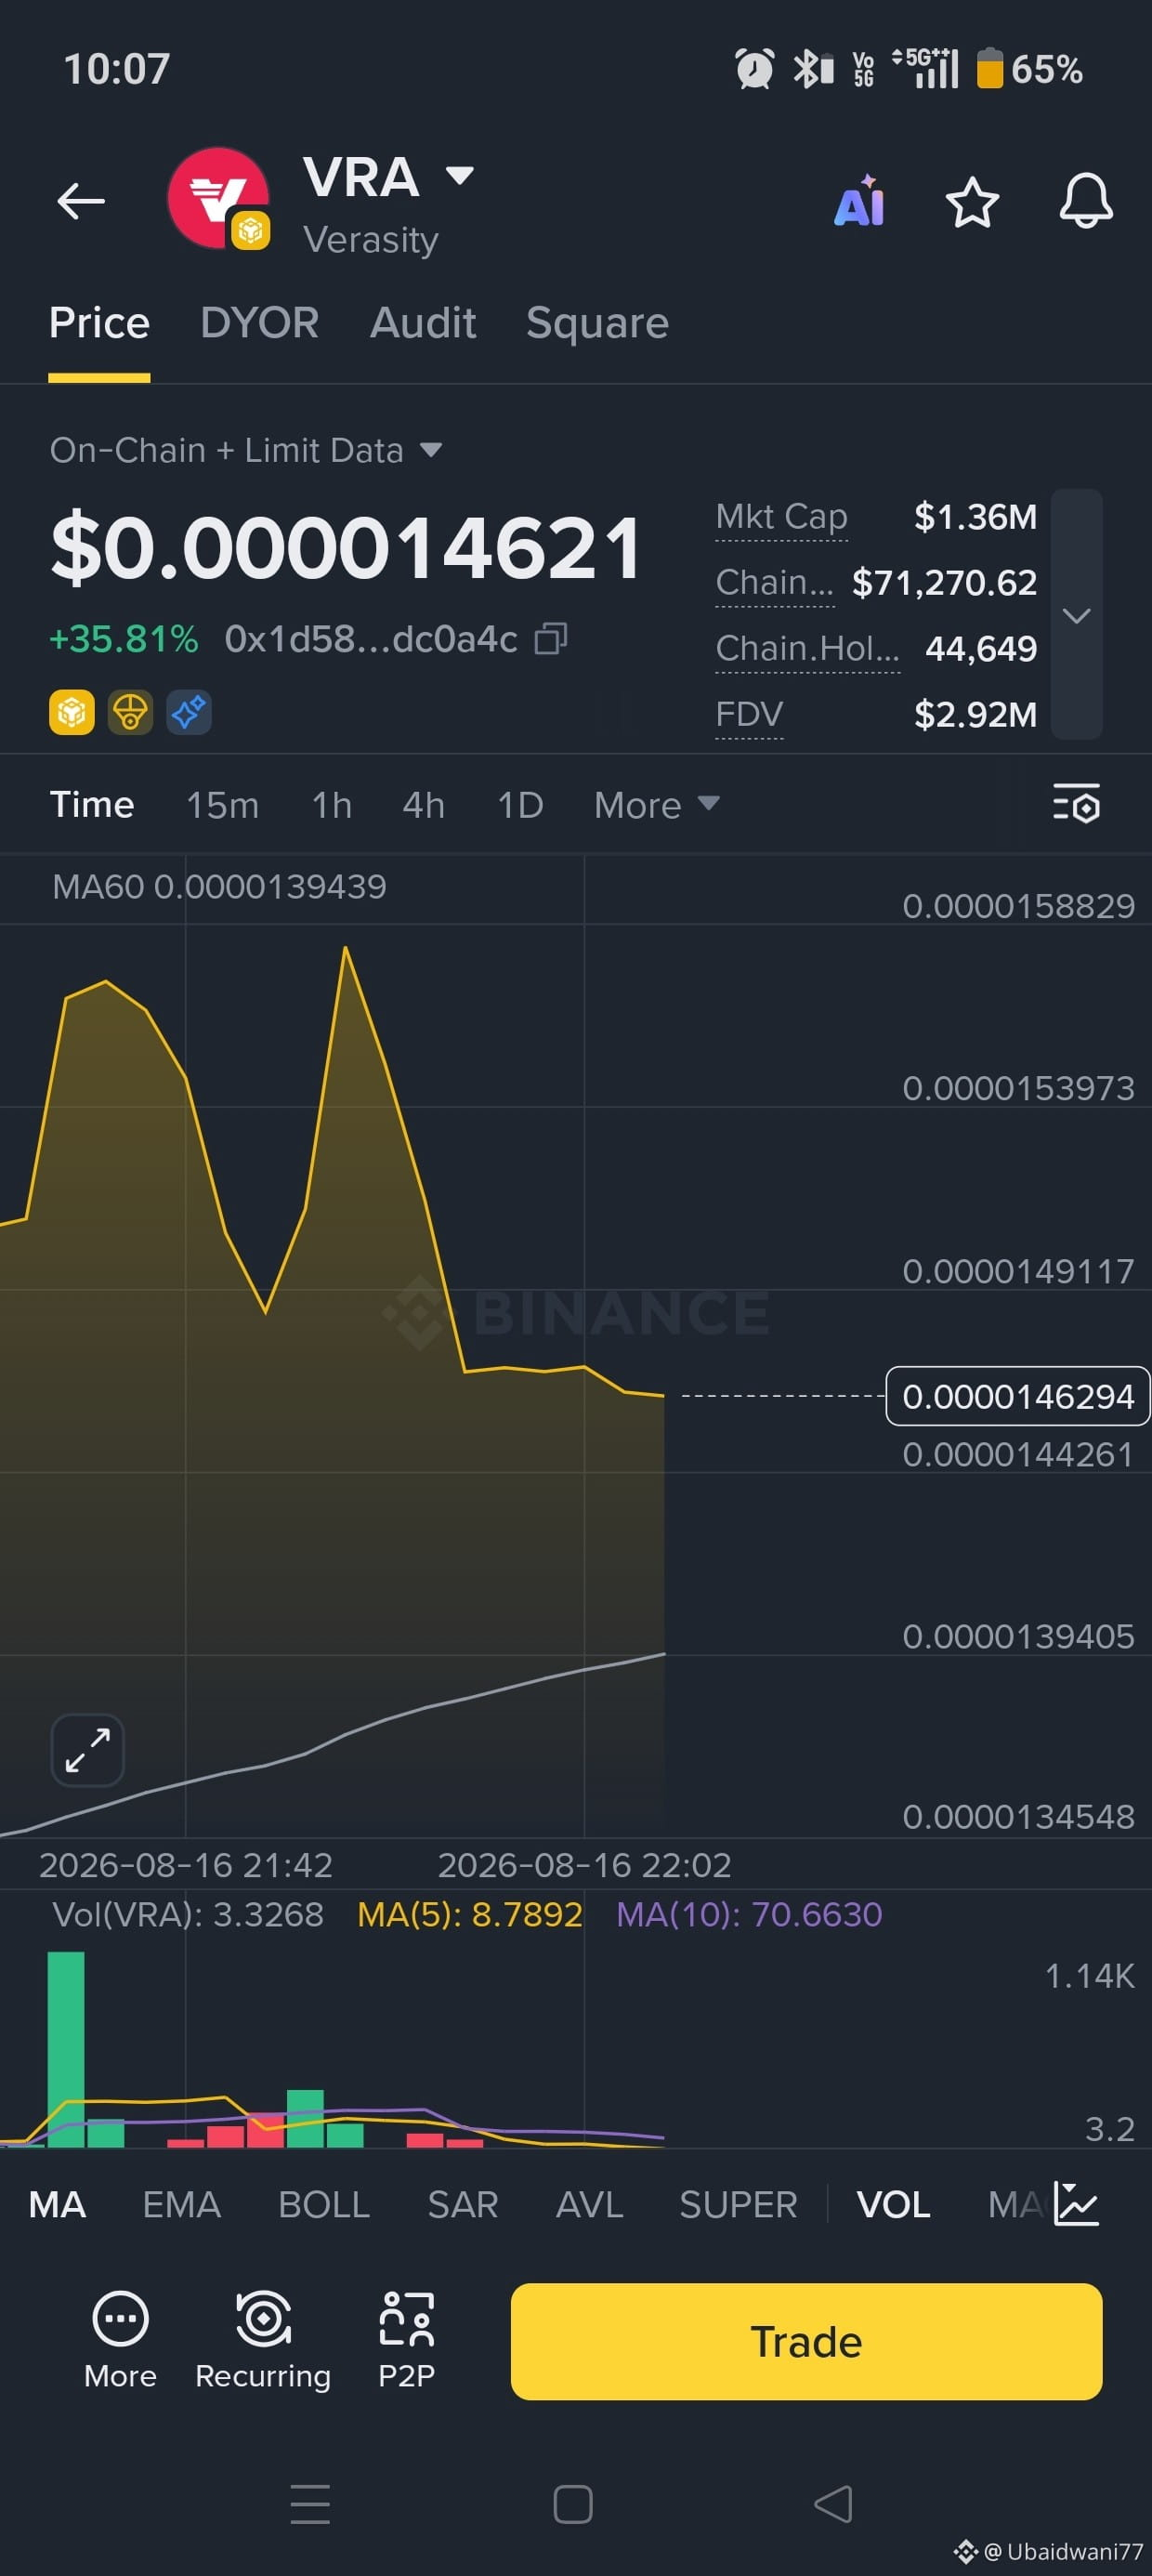Tap the FDV label
This screenshot has height=2576, width=1152.
click(x=750, y=715)
